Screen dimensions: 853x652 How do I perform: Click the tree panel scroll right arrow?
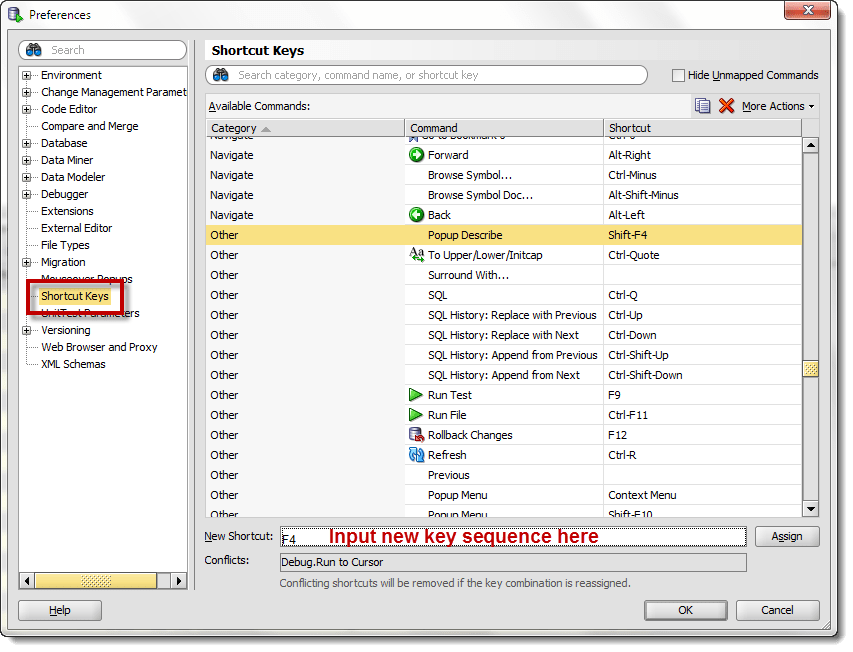click(x=179, y=581)
